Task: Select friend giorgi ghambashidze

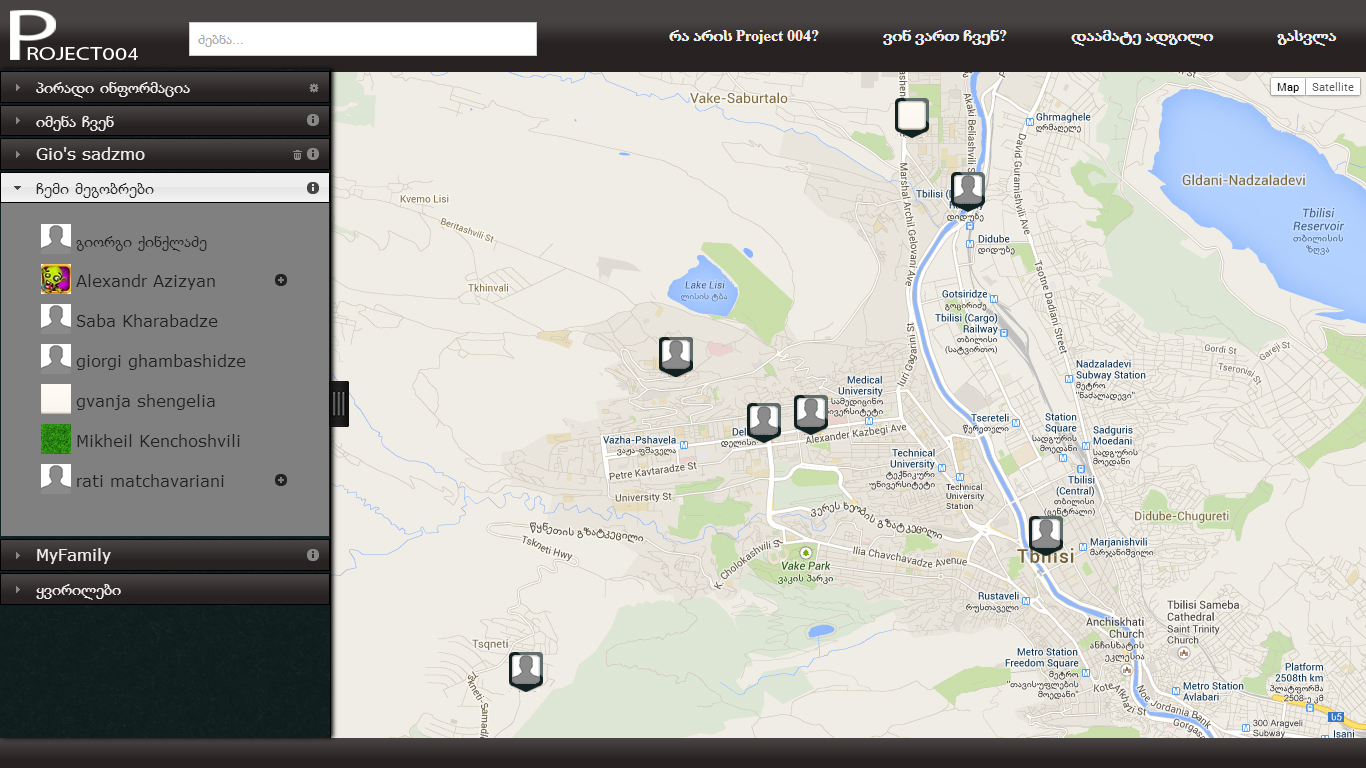Action: click(x=161, y=361)
